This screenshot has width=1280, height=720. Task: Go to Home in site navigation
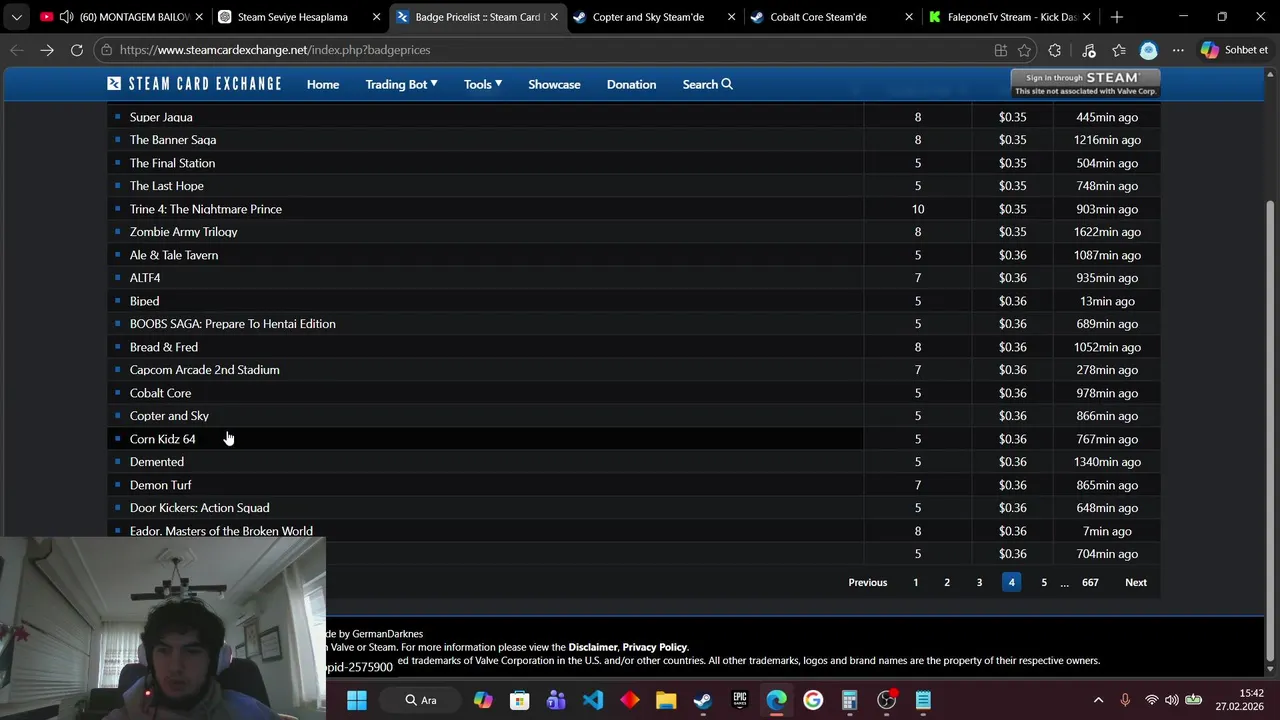(323, 84)
